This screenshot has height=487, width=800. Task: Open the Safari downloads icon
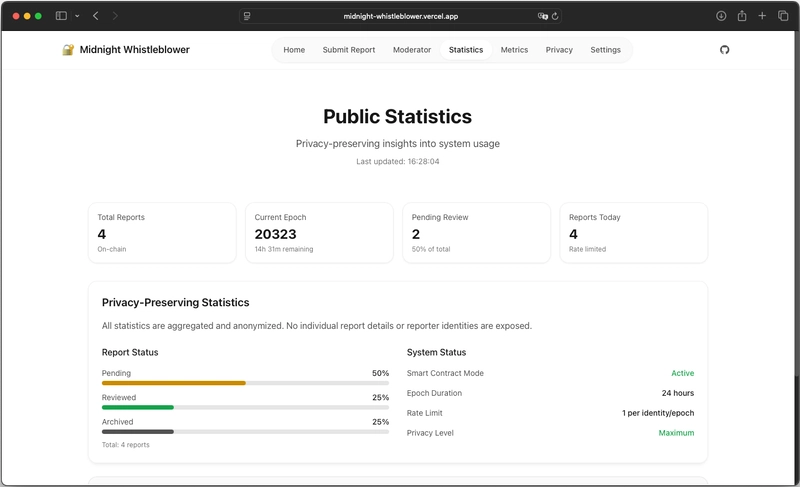pos(721,16)
